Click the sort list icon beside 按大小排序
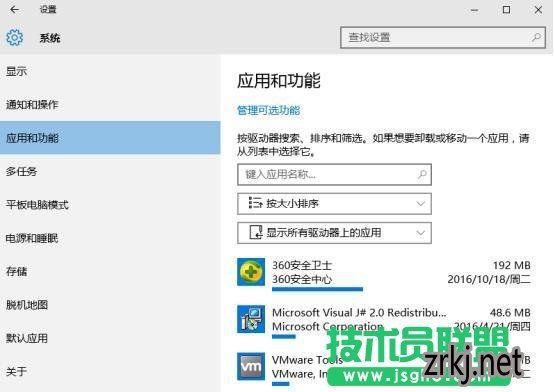This screenshot has width=554, height=392. point(255,203)
